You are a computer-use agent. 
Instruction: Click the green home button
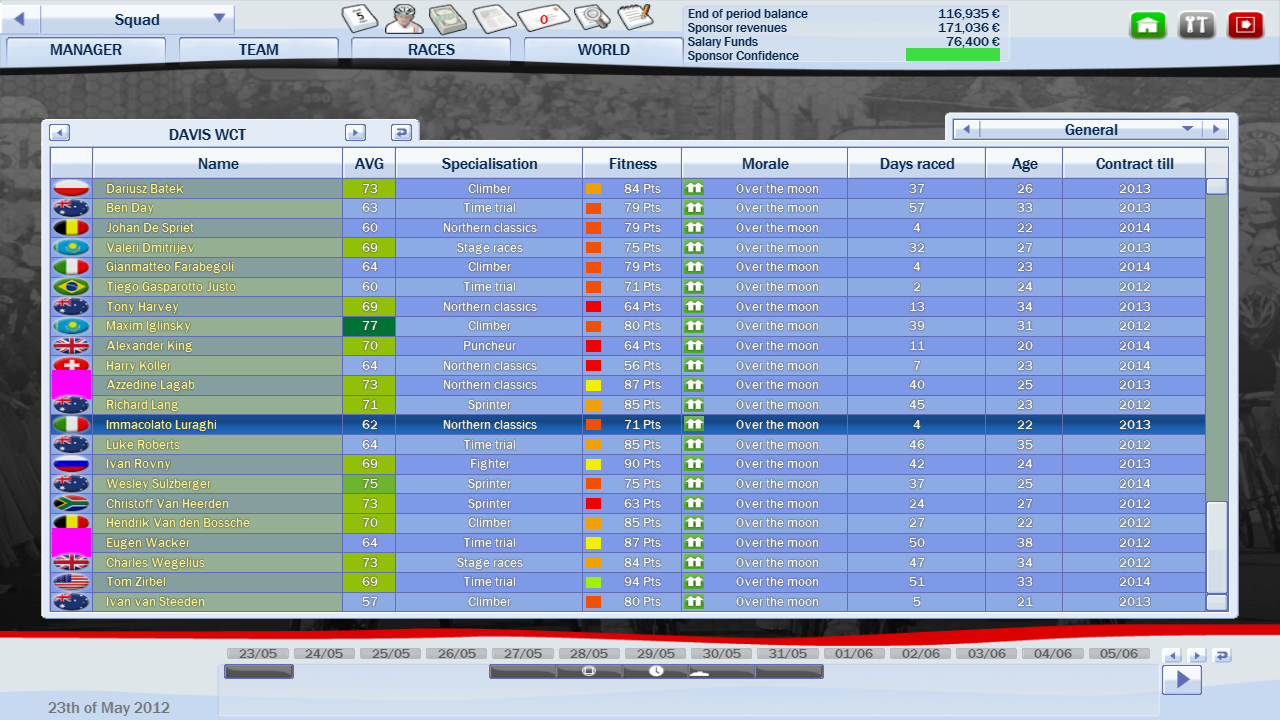[1148, 26]
